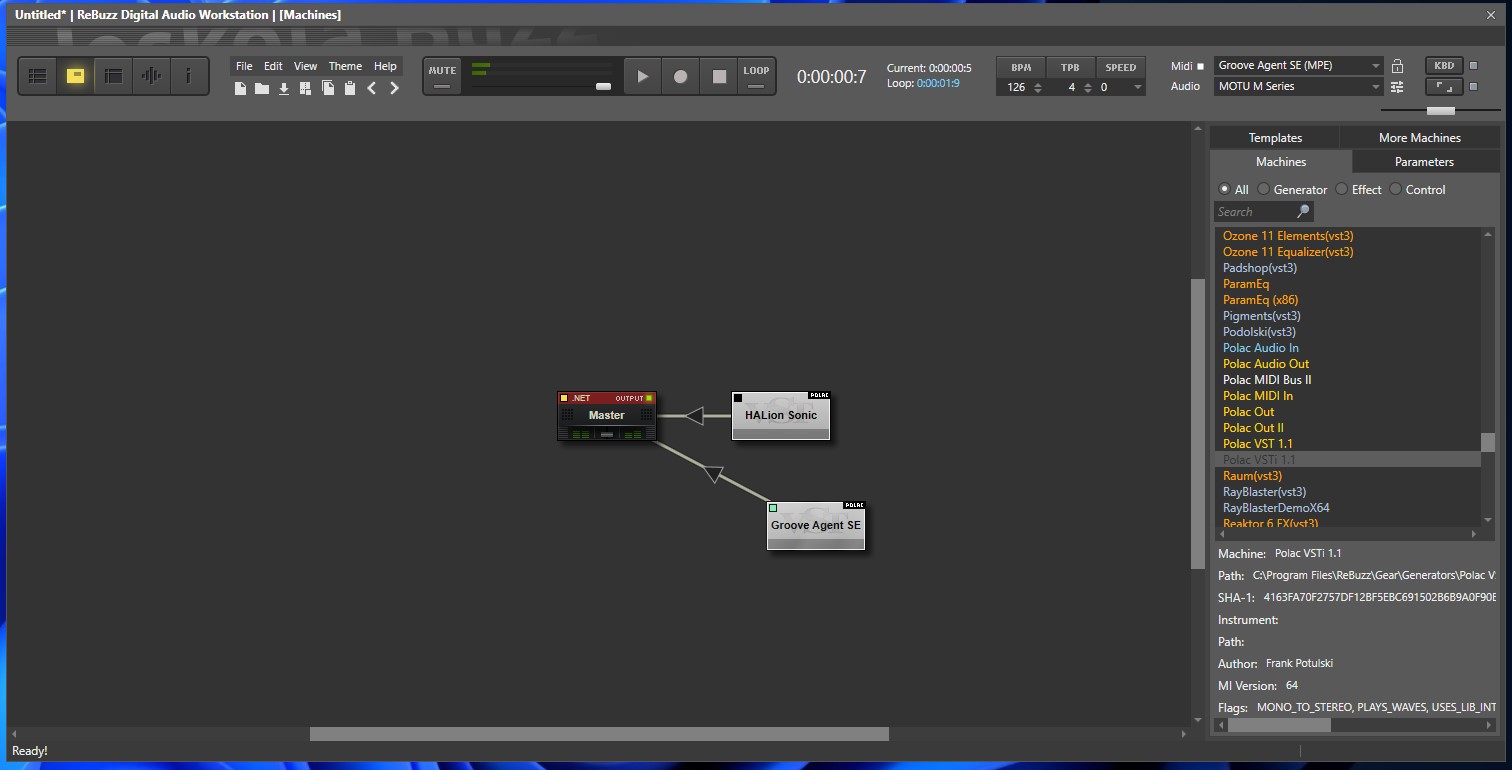Select the Generator radio button

coord(1264,189)
